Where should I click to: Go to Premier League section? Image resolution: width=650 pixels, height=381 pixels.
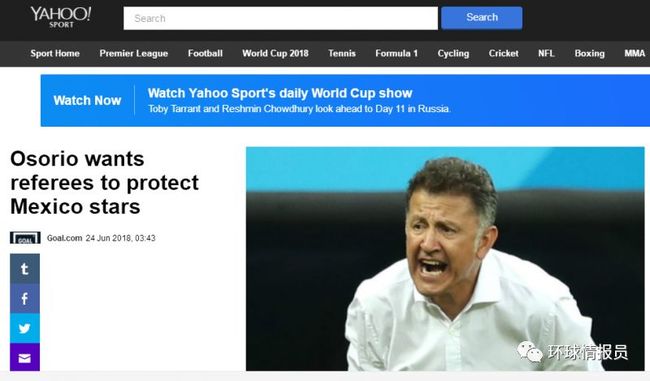pos(133,53)
